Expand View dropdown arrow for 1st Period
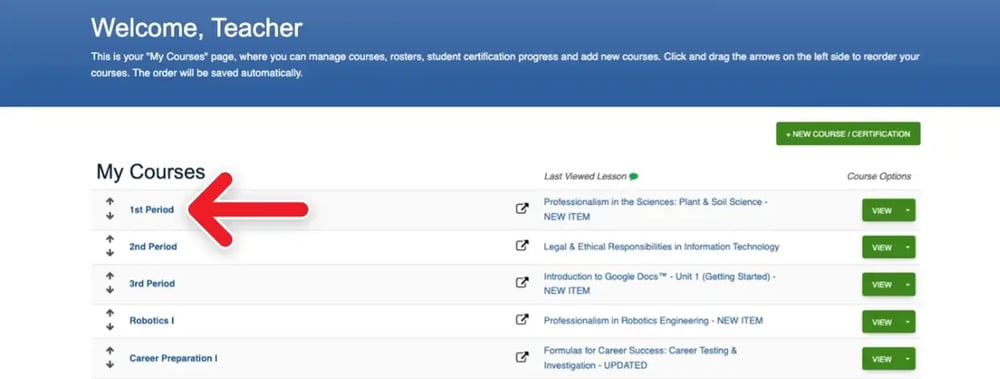Image resolution: width=1000 pixels, height=379 pixels. [x=908, y=211]
